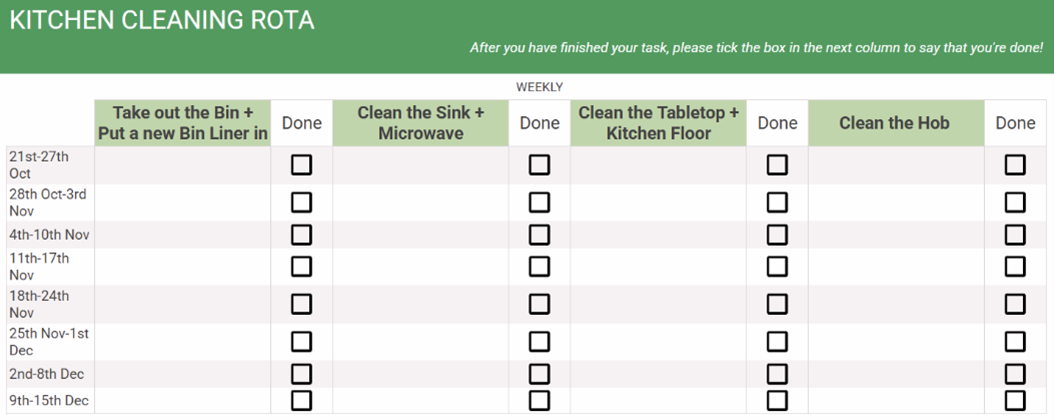Check the Tabletop Done box for 9th-15th Dec
Image resolution: width=1054 pixels, height=420 pixels.
click(777, 401)
